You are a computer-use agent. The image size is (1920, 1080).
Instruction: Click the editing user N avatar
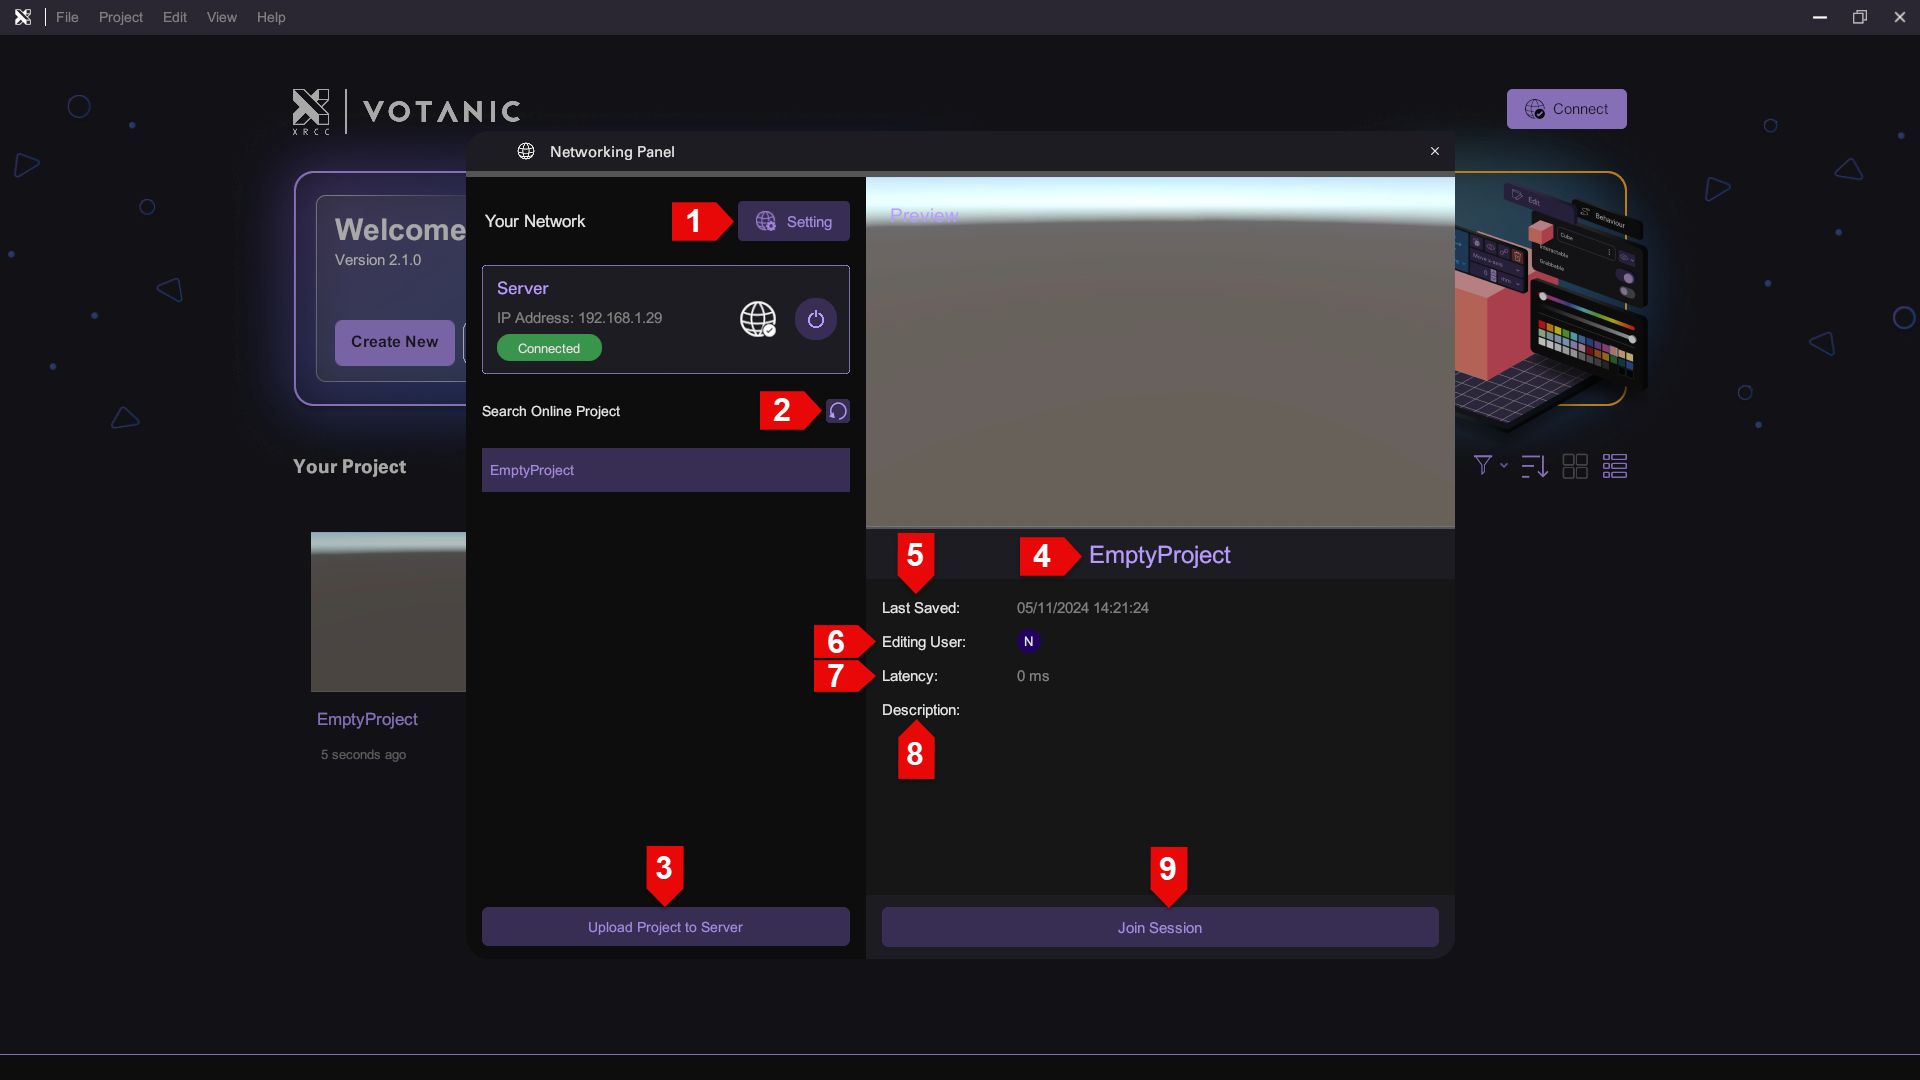[1028, 642]
